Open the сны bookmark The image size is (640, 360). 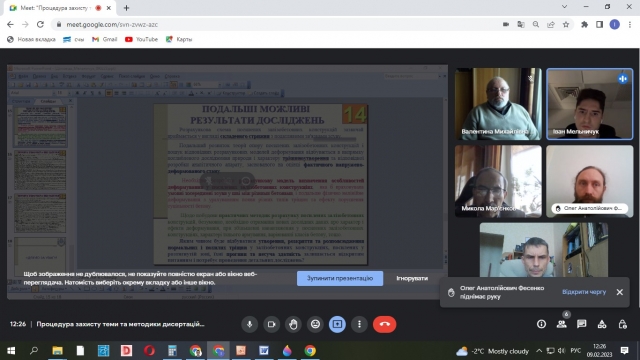point(73,39)
